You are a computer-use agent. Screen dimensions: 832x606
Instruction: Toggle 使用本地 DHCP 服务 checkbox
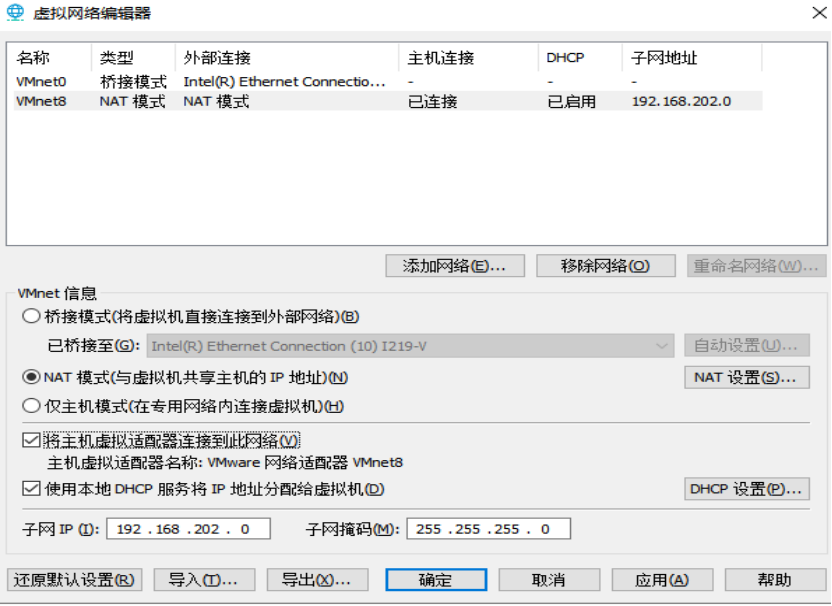tap(31, 488)
